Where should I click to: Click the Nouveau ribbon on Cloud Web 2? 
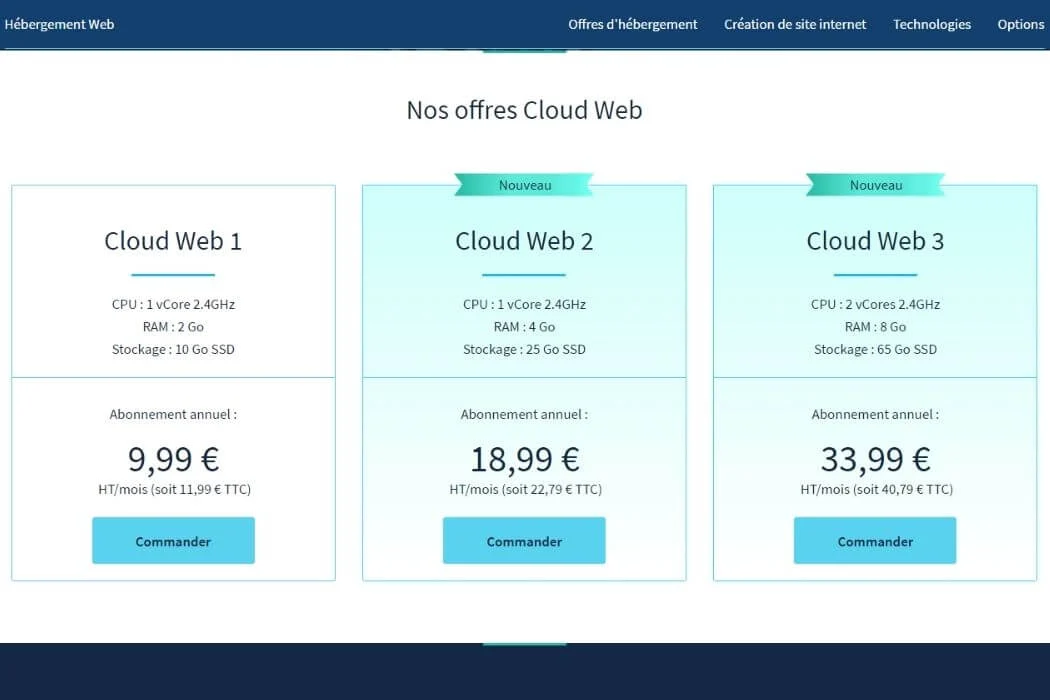click(x=524, y=185)
